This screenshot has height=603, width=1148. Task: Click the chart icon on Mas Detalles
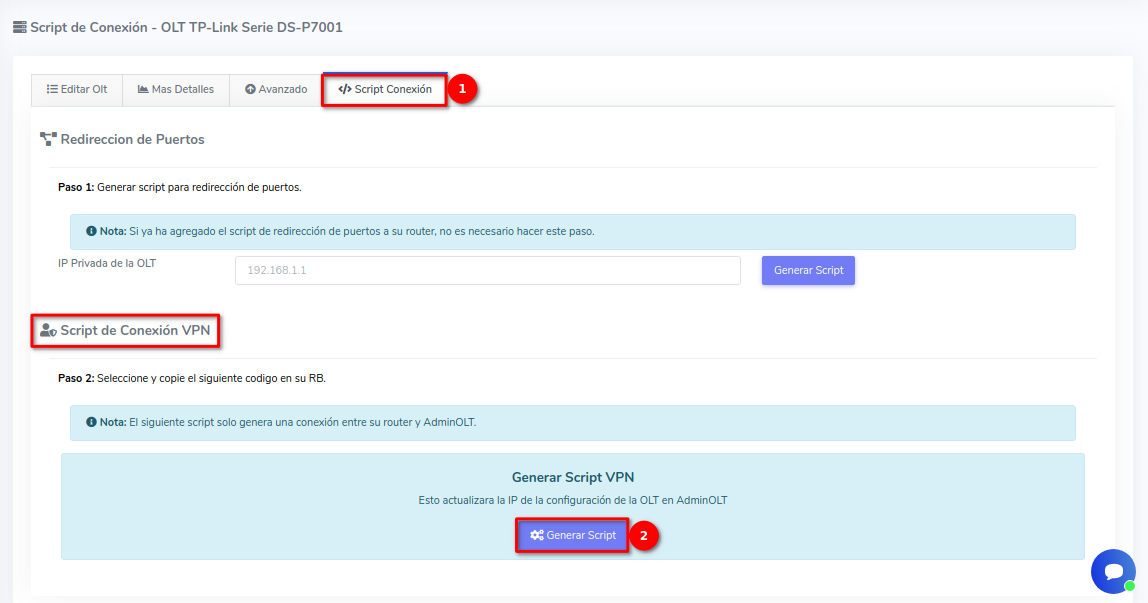point(143,89)
